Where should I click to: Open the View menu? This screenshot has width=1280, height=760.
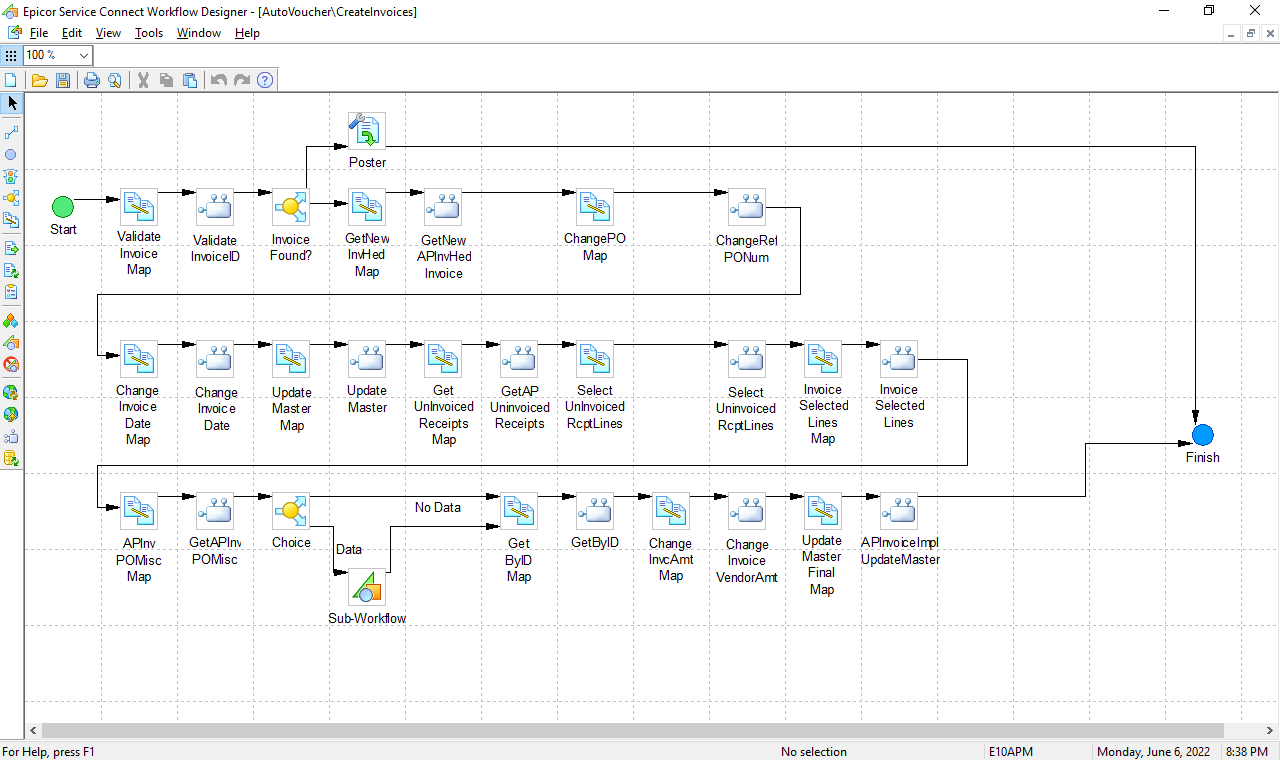click(x=108, y=33)
